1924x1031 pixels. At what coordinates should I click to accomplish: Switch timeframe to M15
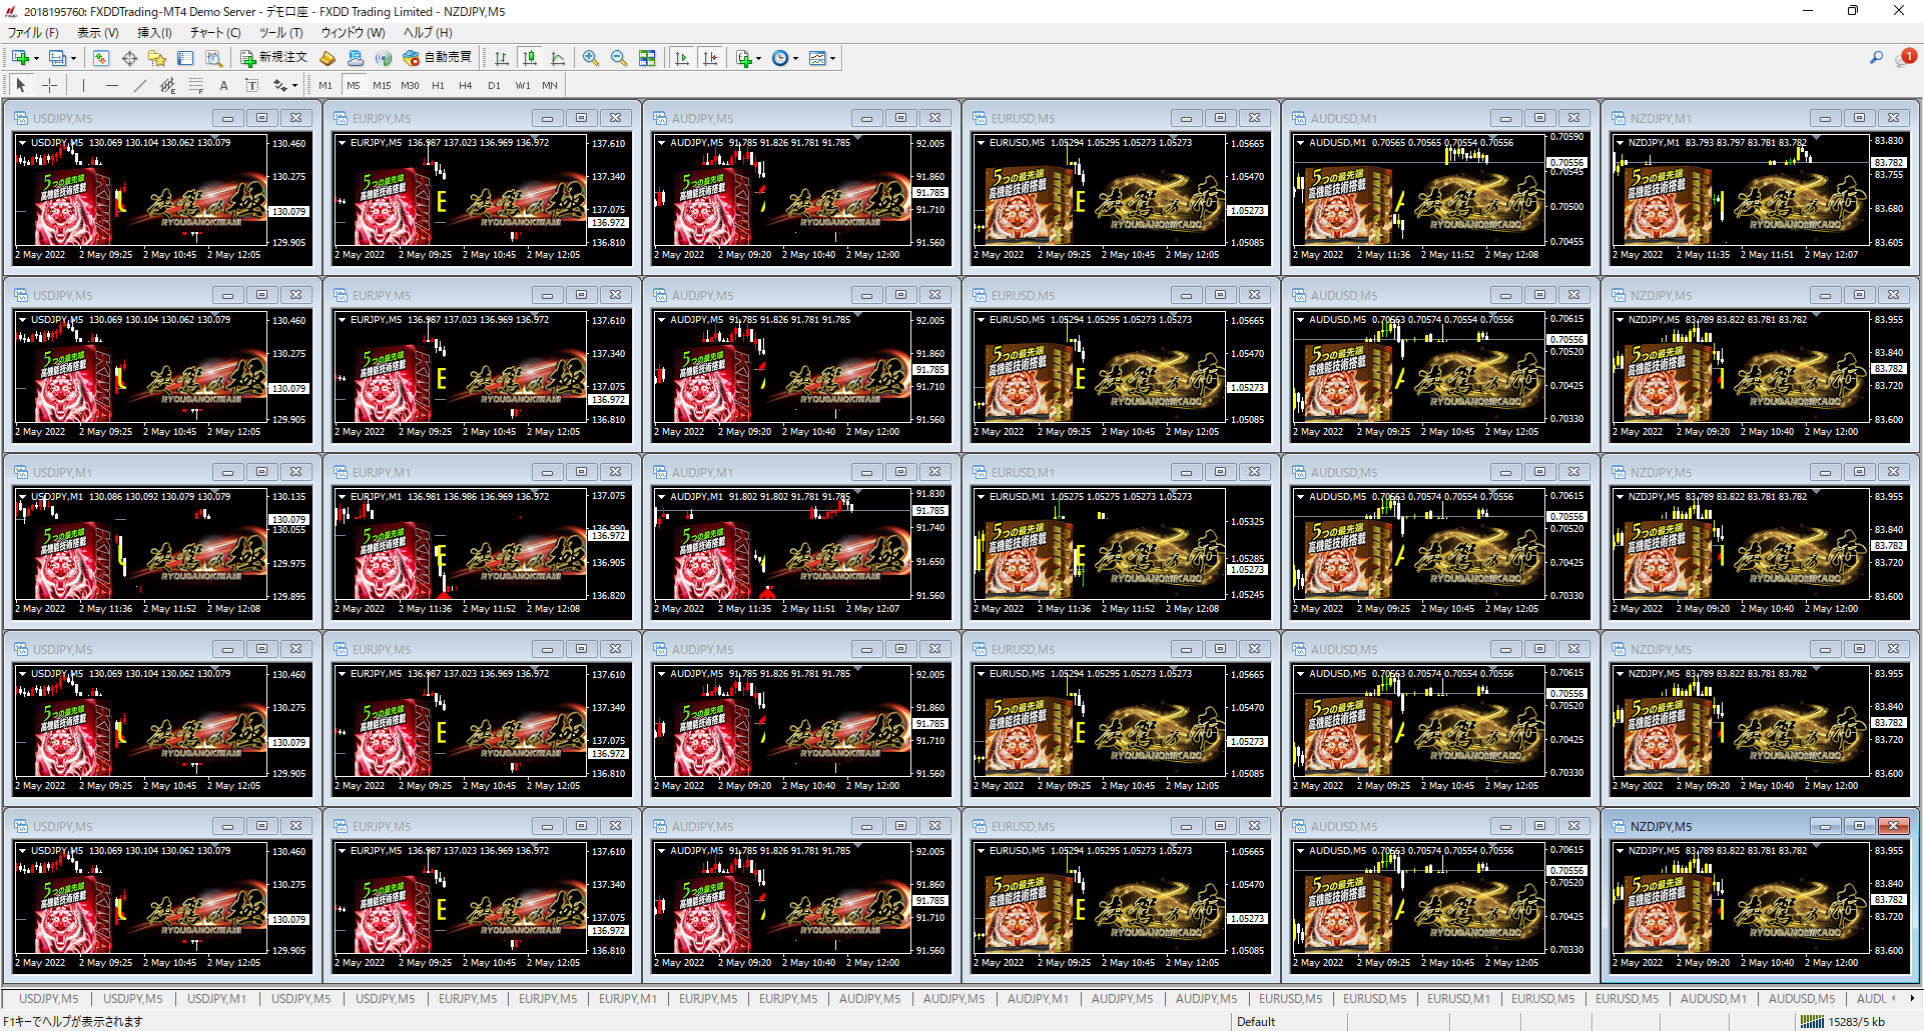(x=382, y=85)
